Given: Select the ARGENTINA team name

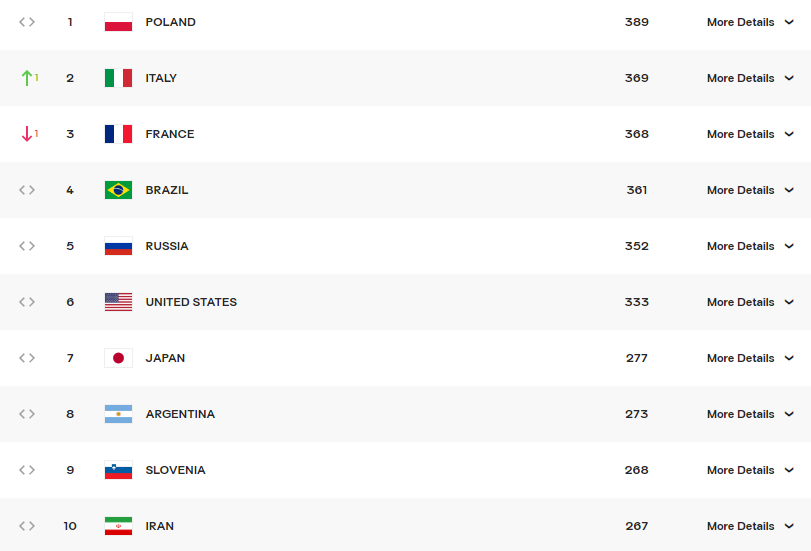Looking at the screenshot, I should pos(180,414).
